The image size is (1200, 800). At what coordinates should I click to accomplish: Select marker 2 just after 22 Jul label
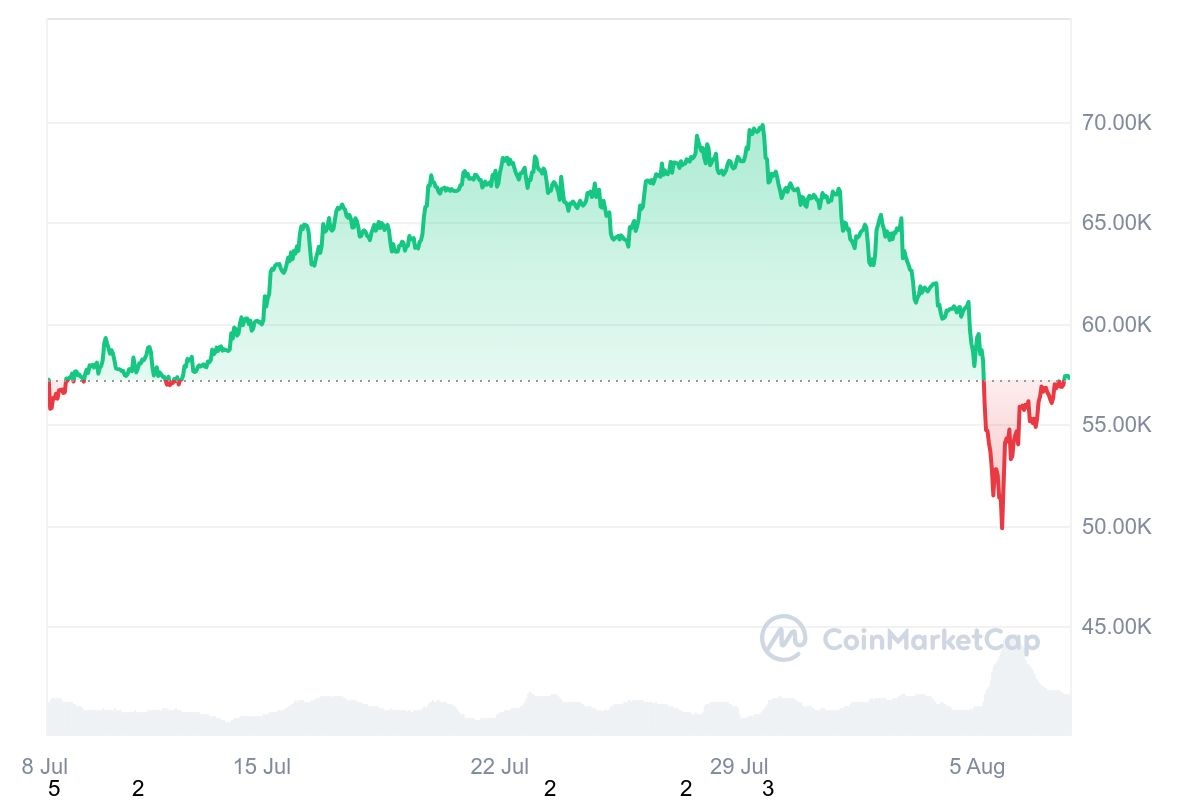[550, 789]
